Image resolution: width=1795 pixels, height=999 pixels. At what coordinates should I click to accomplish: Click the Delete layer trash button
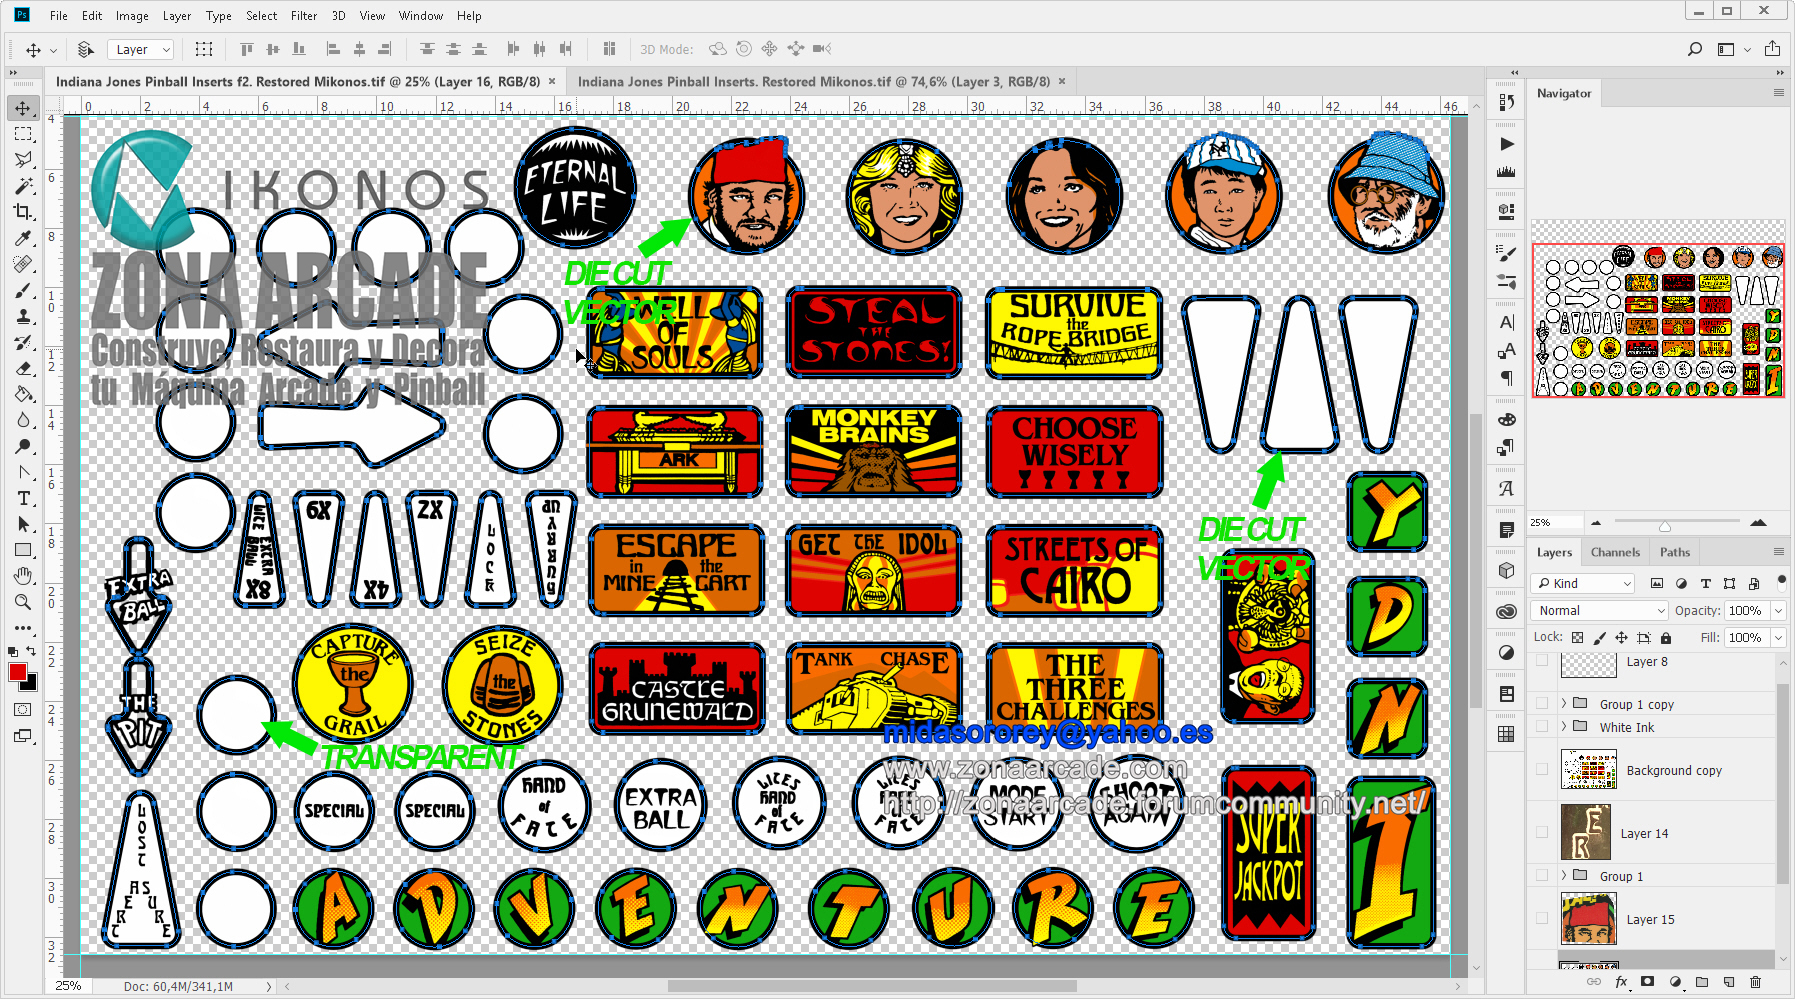(x=1756, y=981)
